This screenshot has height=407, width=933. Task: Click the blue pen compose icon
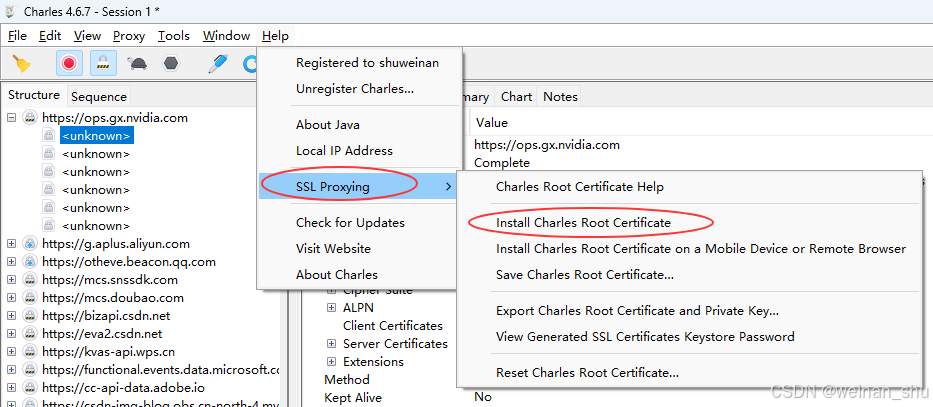[218, 63]
